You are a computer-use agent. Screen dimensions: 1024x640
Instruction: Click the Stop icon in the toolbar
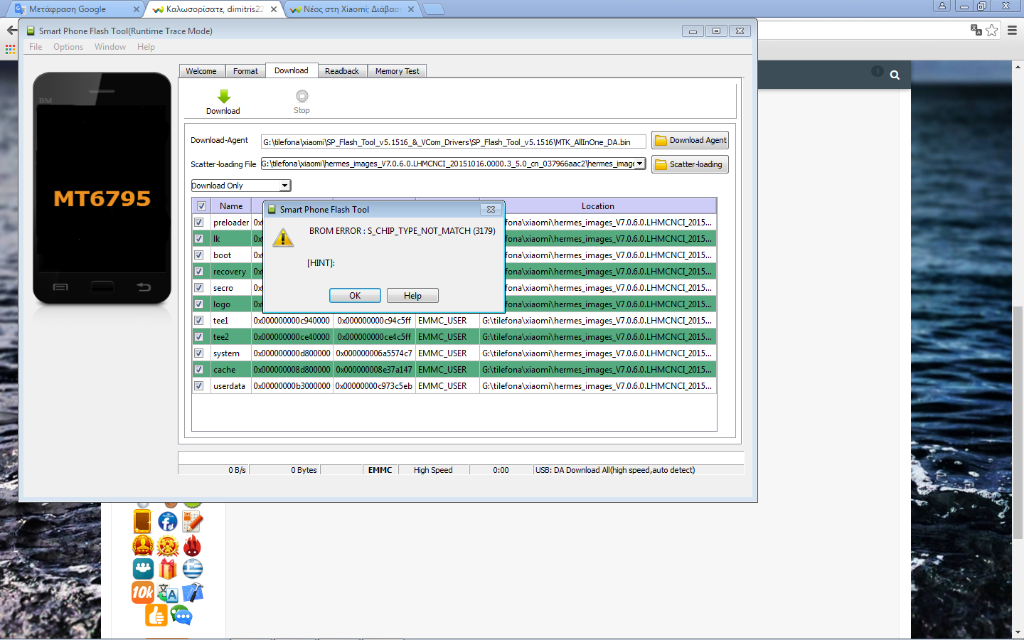tap(301, 96)
